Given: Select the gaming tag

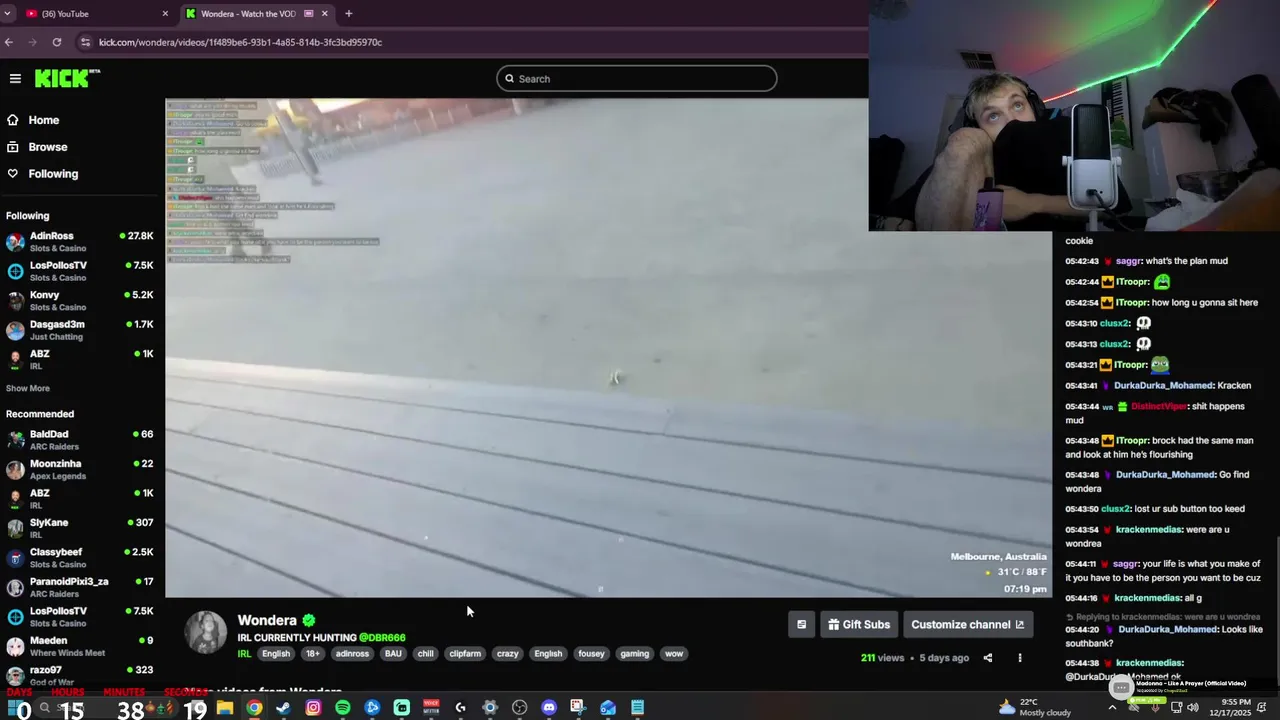Looking at the screenshot, I should coord(635,654).
